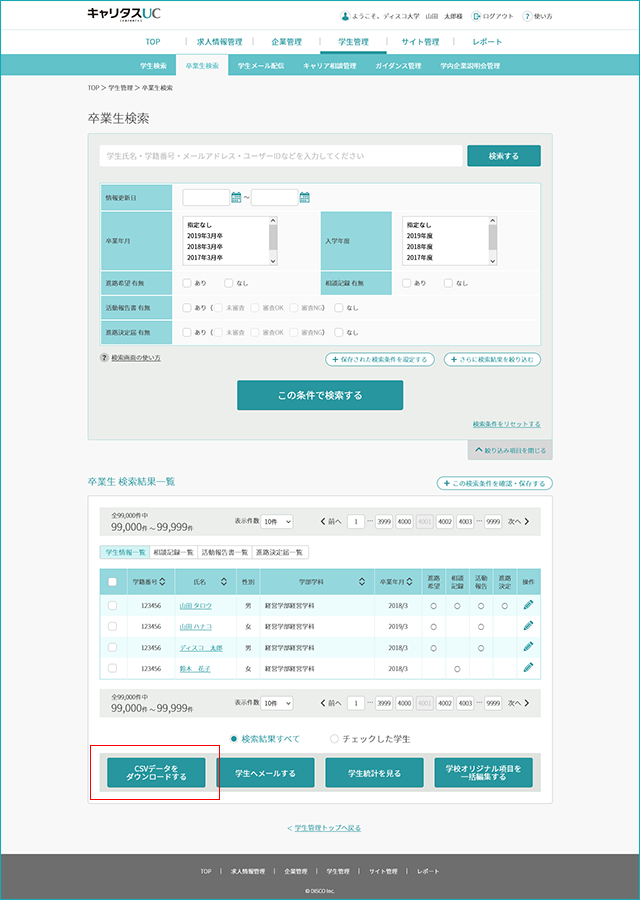640x900 pixels.
Task: Check なし for 相談記録 有無
Action: [x=448, y=283]
